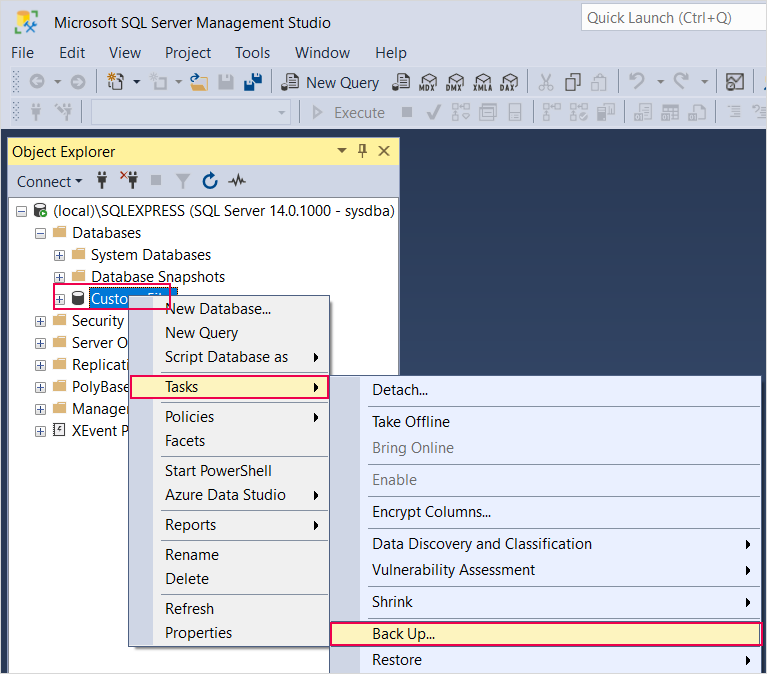Click the Parse checkmark icon
Screen dimensions: 767x674
[433, 112]
